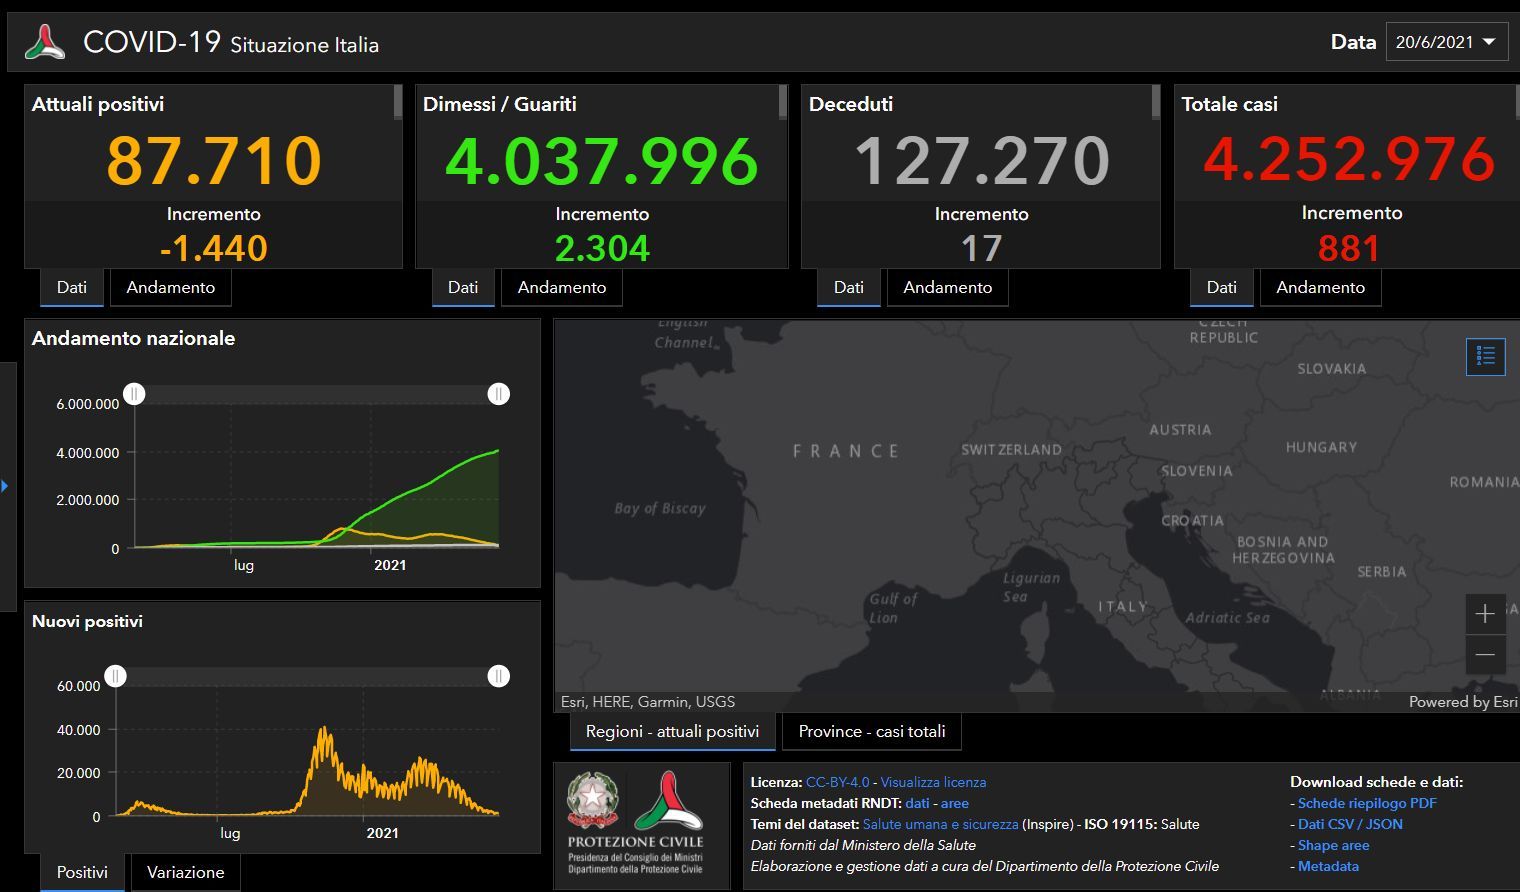Click the scrollbar in Attuali positivi panel
The image size is (1520, 892).
(397, 102)
